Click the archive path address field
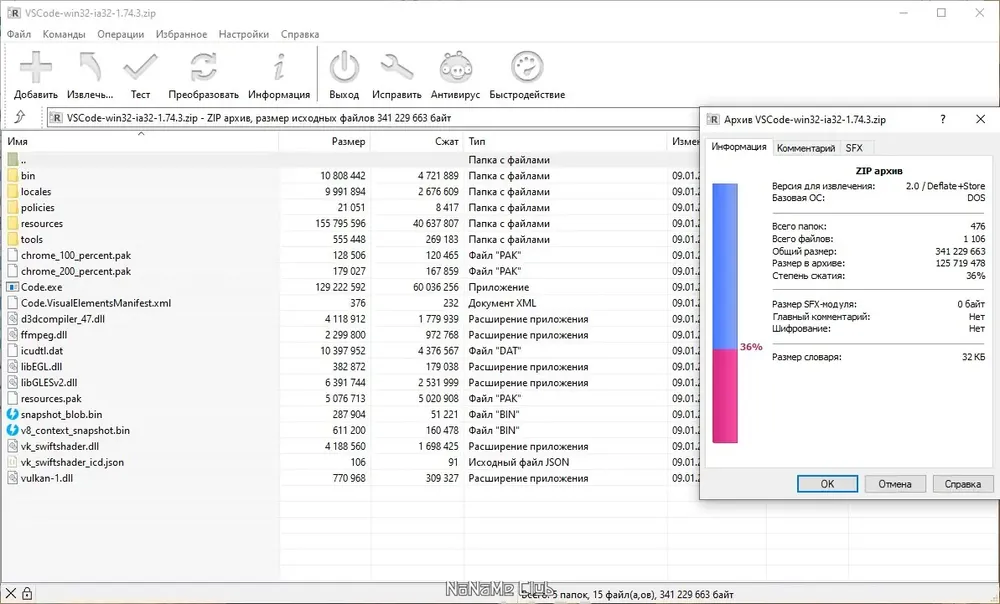 click(x=372, y=117)
